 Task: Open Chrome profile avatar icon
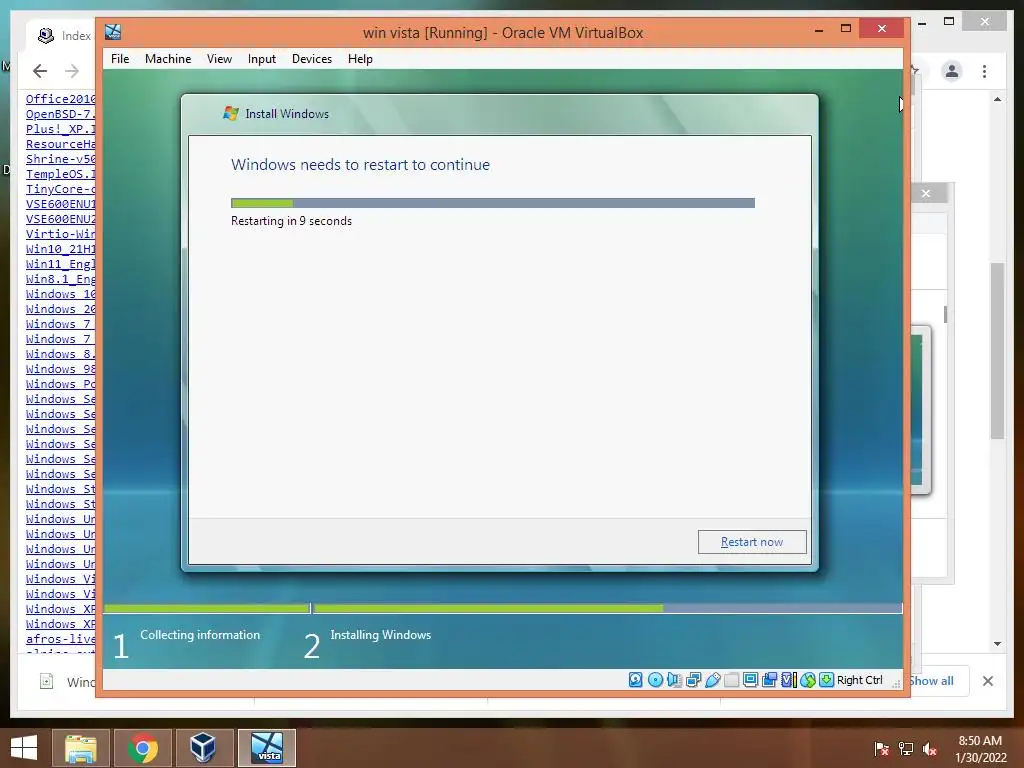tap(952, 71)
